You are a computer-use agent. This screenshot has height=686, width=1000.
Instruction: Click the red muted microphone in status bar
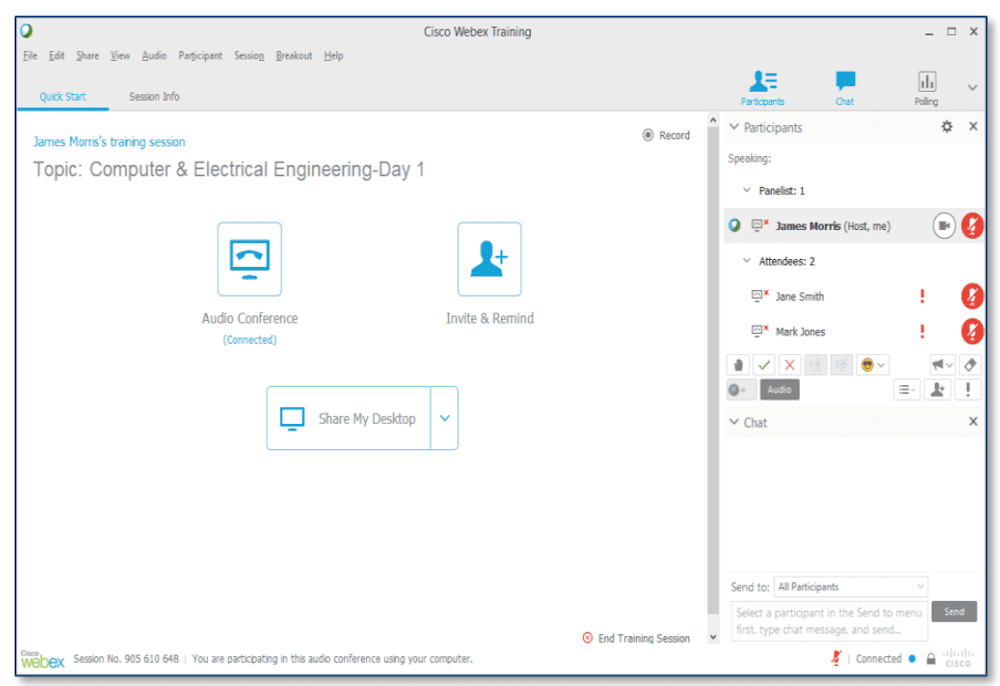[x=835, y=658]
